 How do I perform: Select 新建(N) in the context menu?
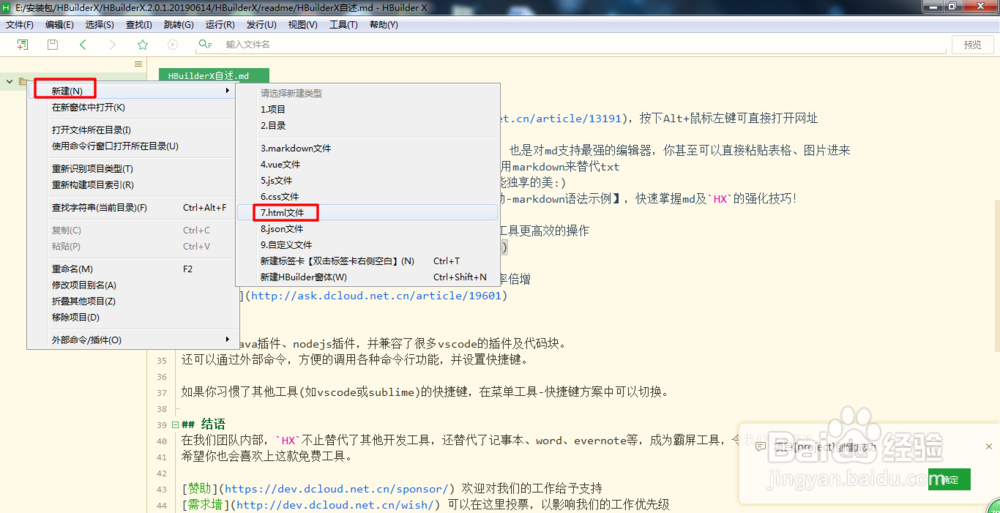(131, 91)
